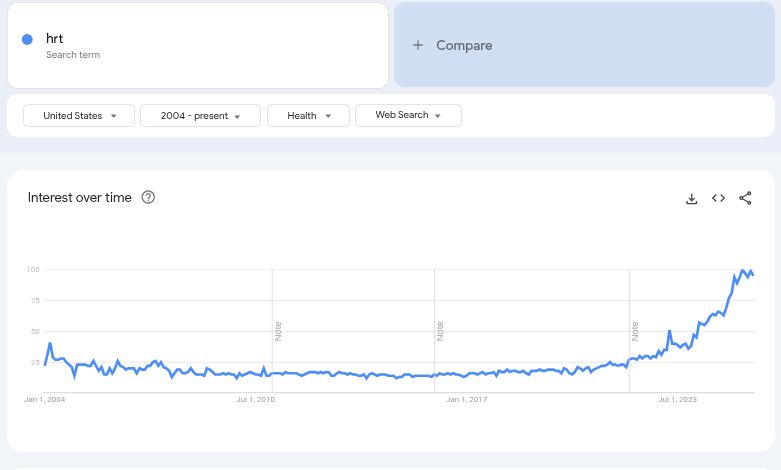Open the United States region dropdown

[x=79, y=116]
